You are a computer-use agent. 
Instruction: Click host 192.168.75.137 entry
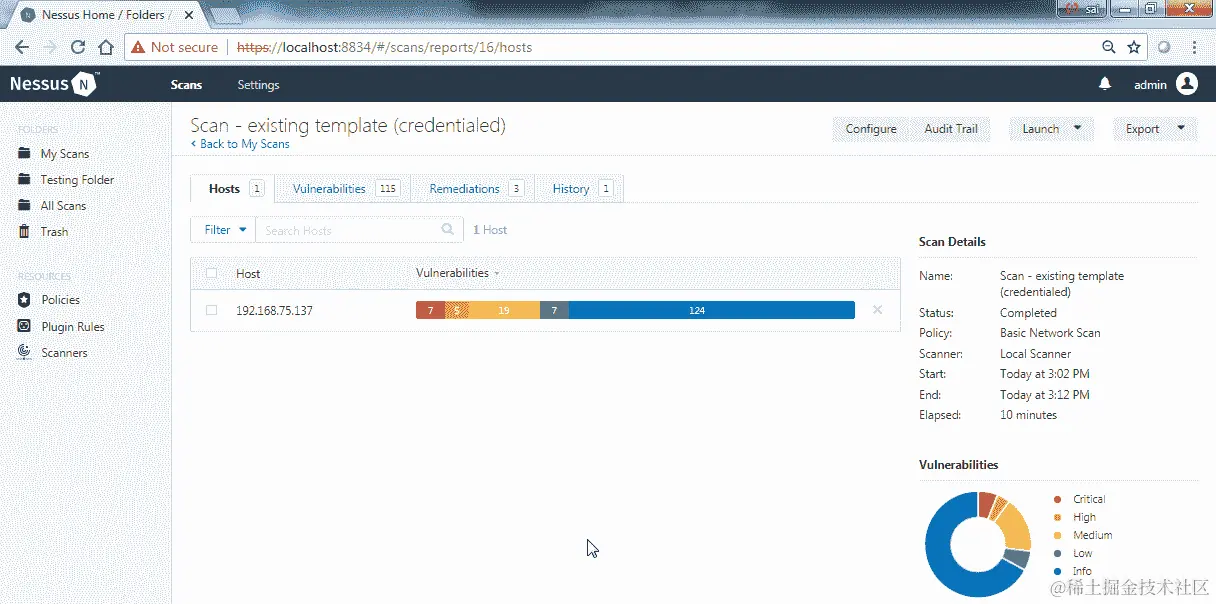pyautogui.click(x=274, y=311)
